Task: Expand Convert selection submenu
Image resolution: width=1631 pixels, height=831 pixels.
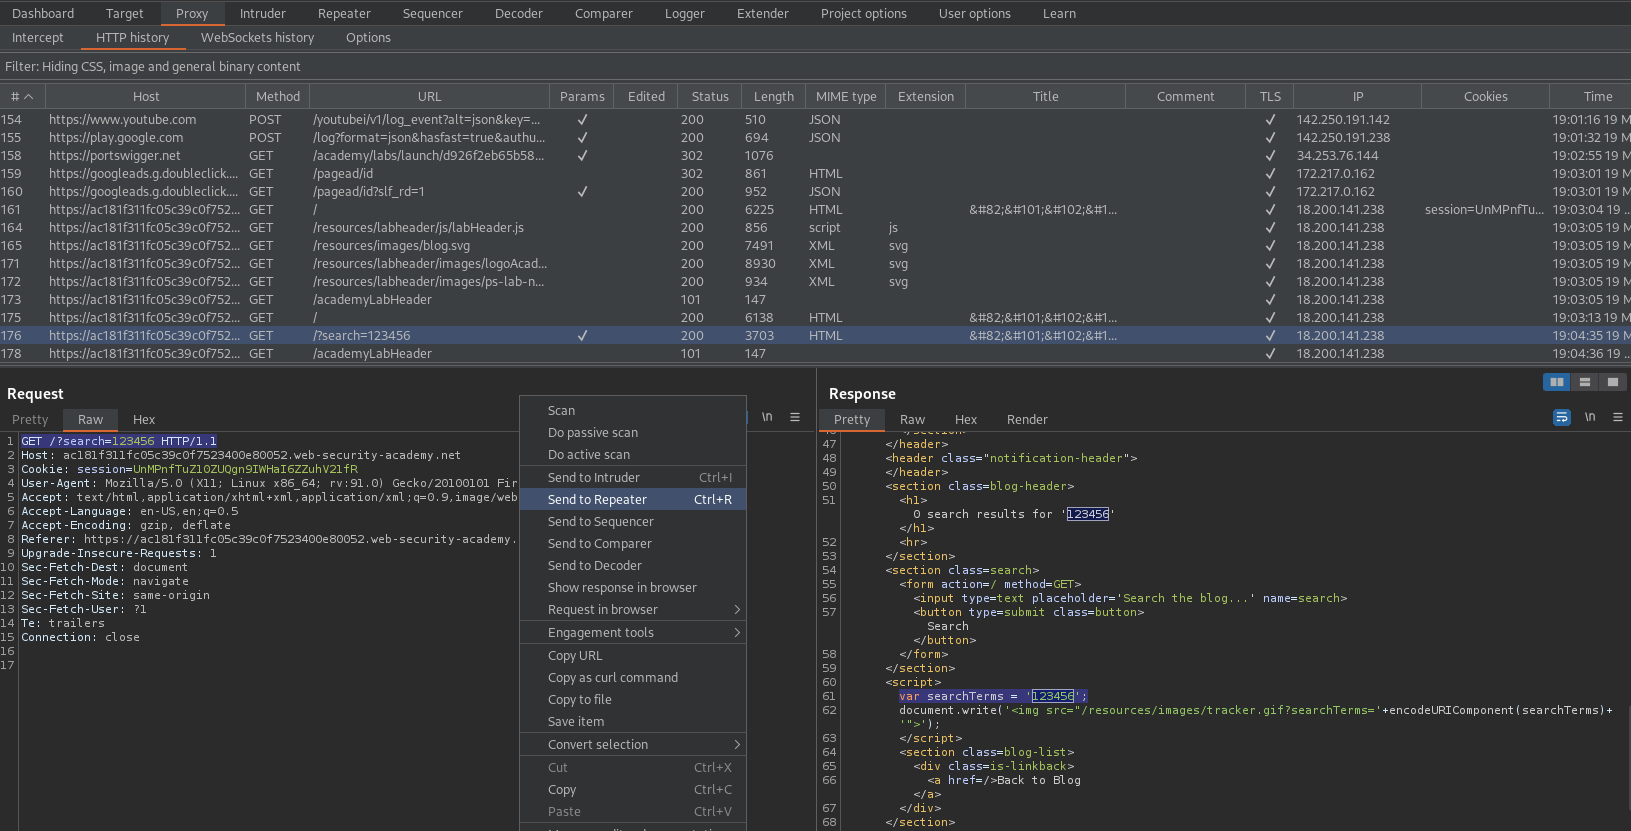Action: point(633,744)
